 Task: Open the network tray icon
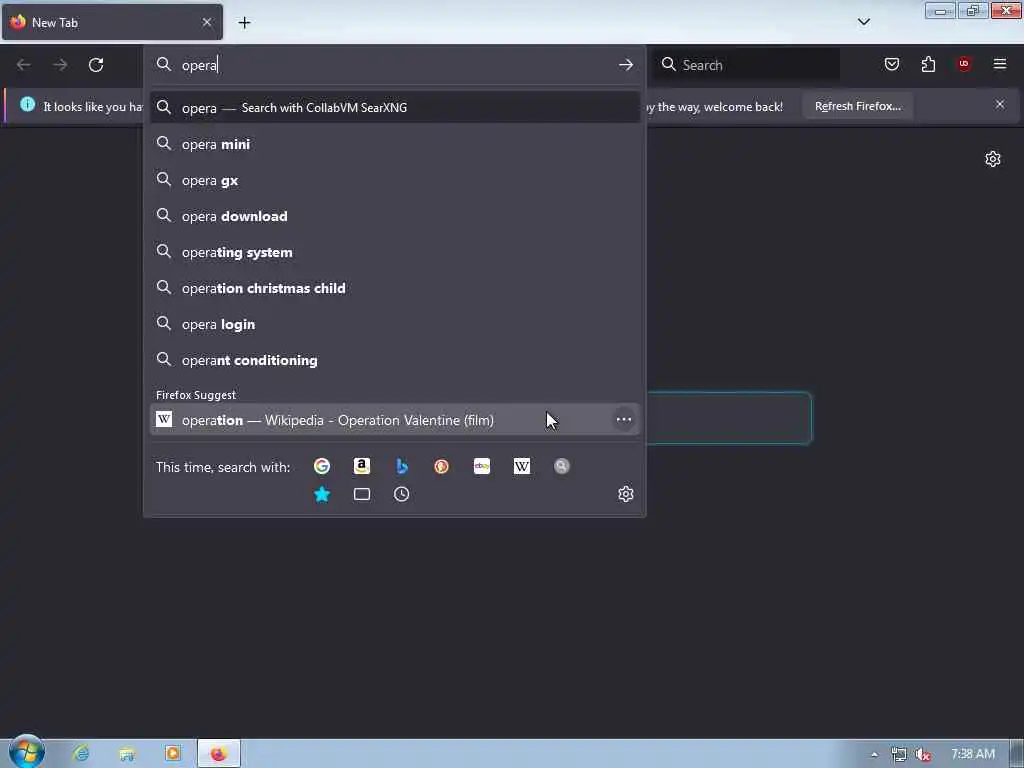click(x=899, y=754)
